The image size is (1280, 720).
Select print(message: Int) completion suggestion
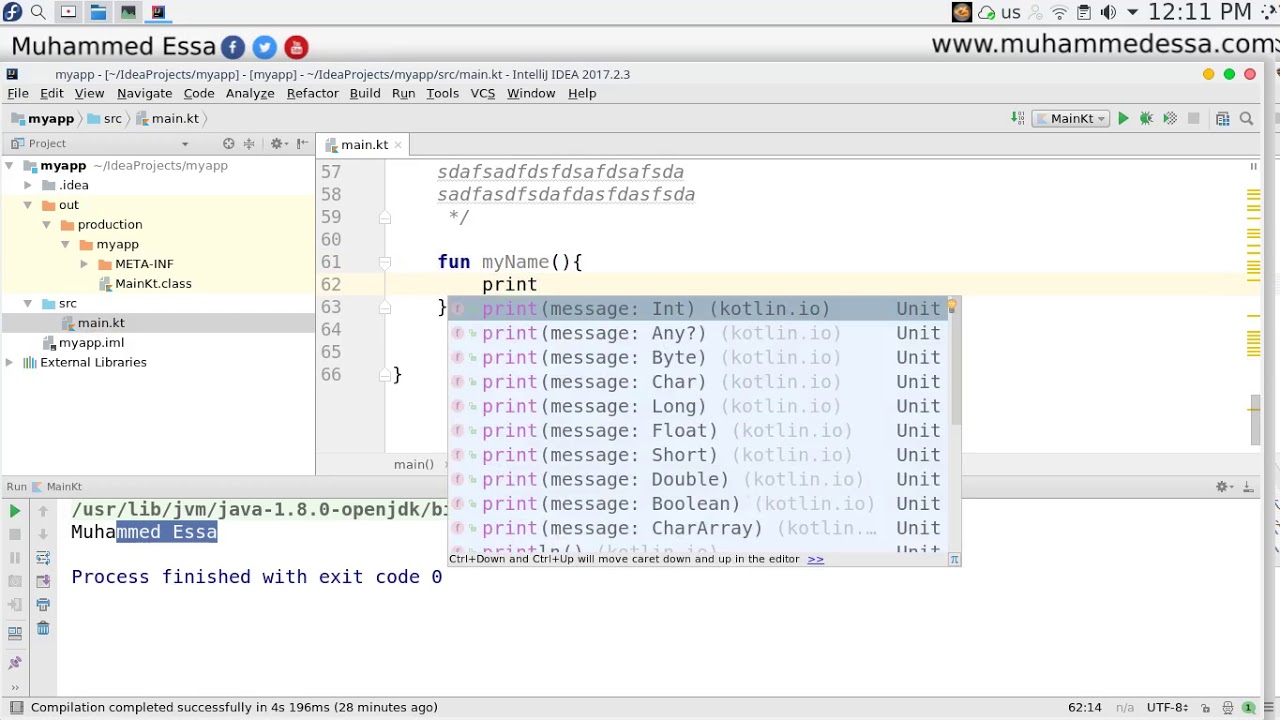(x=700, y=309)
